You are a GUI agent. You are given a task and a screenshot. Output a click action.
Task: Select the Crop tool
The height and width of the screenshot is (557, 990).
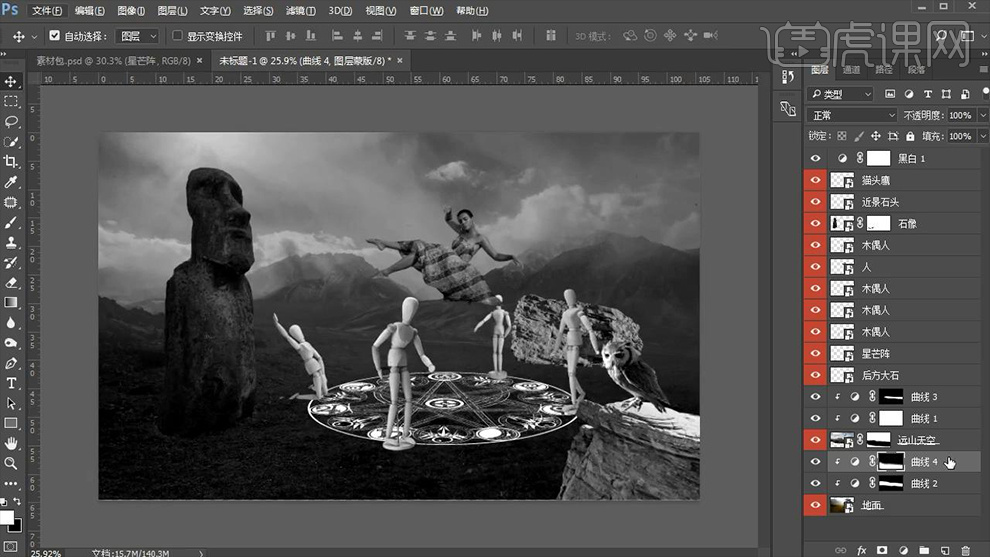click(11, 162)
